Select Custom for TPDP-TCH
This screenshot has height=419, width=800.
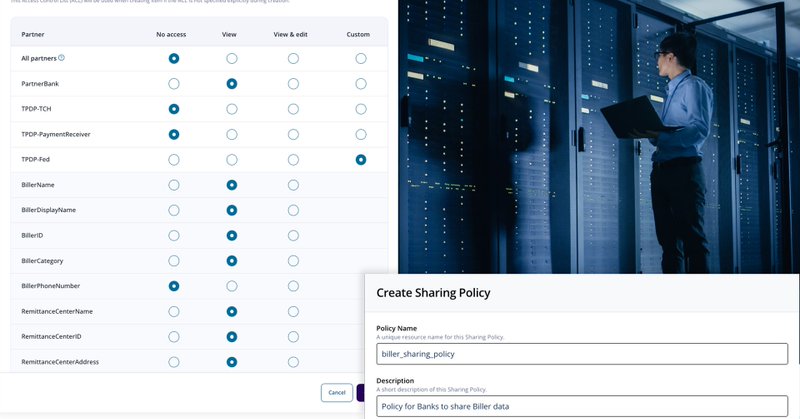(x=361, y=109)
